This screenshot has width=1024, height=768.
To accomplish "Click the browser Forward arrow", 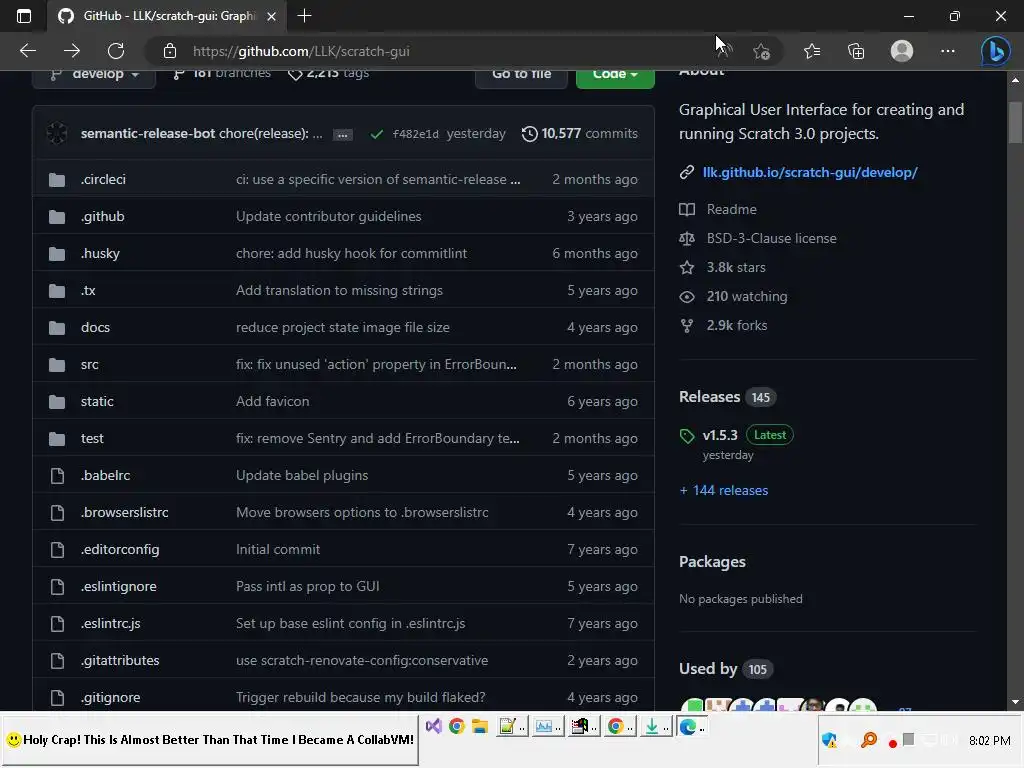I will click(72, 51).
